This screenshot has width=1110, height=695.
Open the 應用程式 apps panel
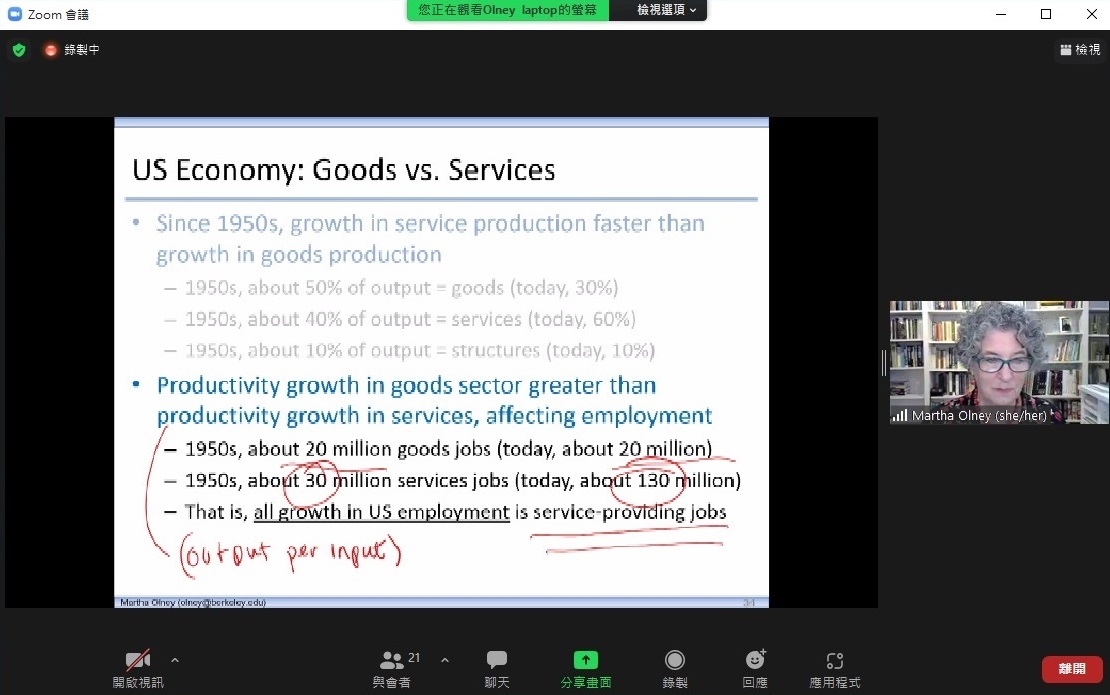tap(834, 661)
